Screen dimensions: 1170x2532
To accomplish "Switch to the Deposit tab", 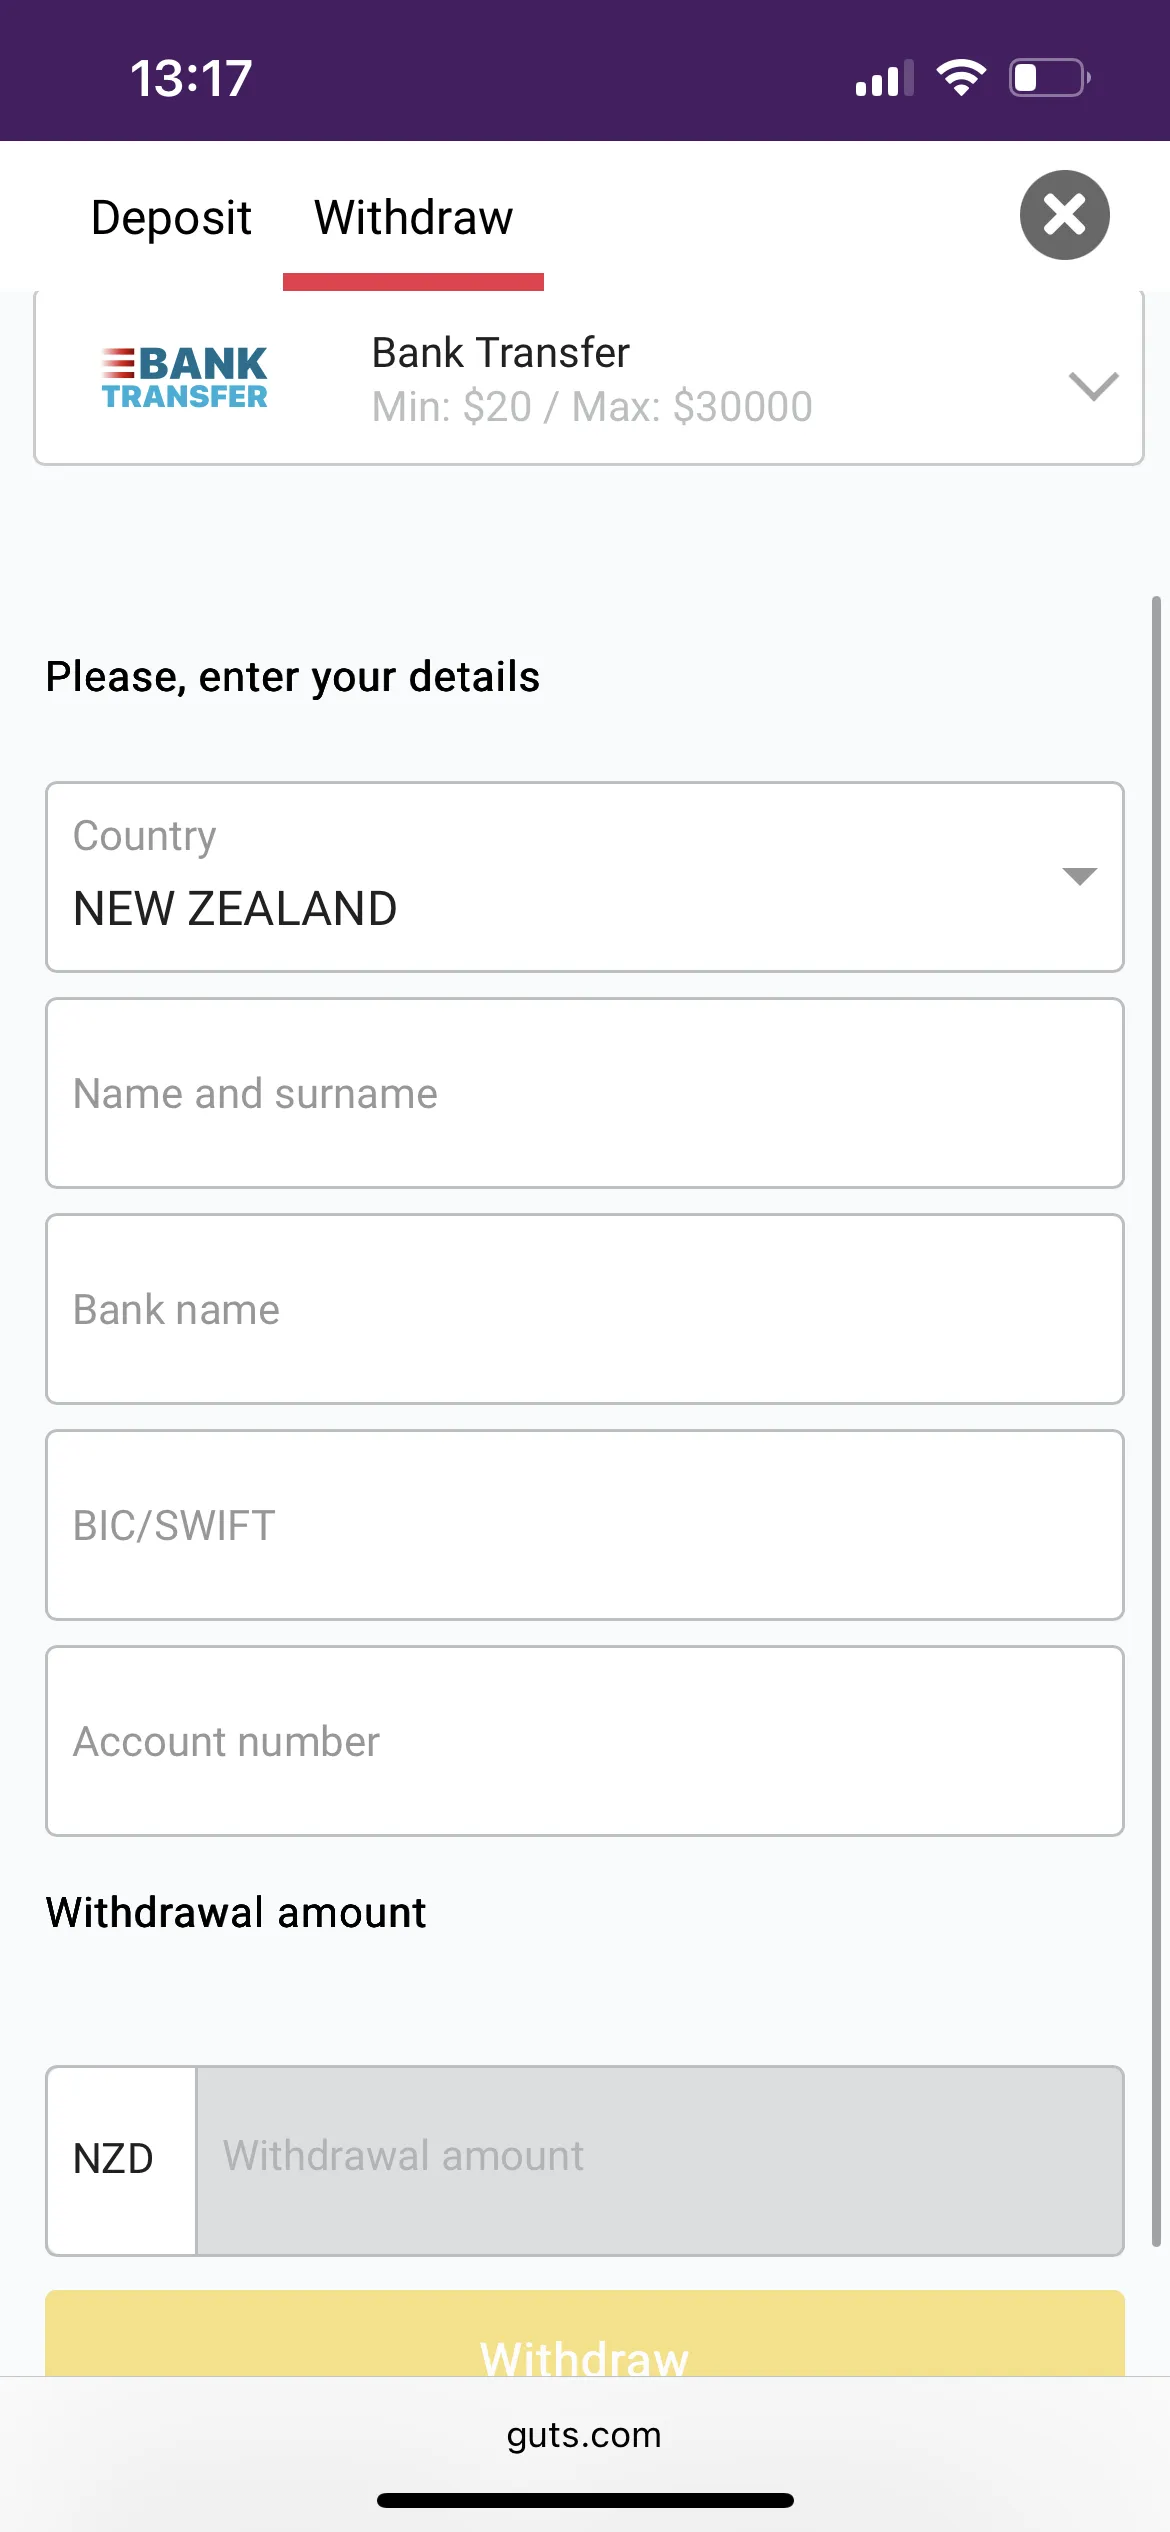I will [x=171, y=218].
